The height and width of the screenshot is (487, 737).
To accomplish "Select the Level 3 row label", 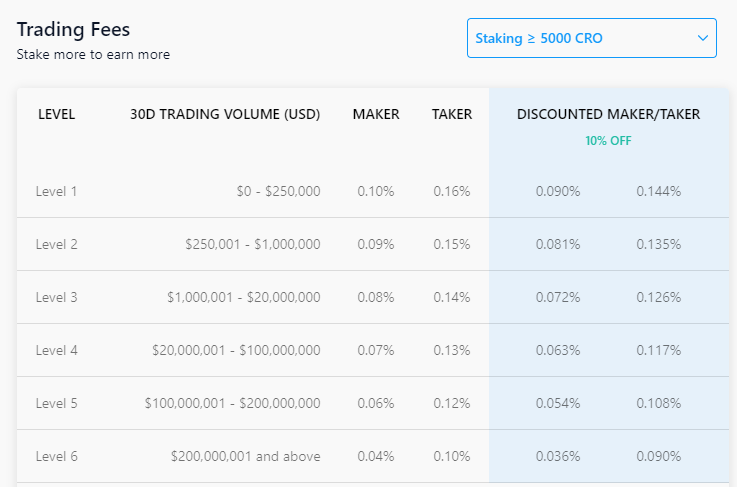I will (x=56, y=297).
